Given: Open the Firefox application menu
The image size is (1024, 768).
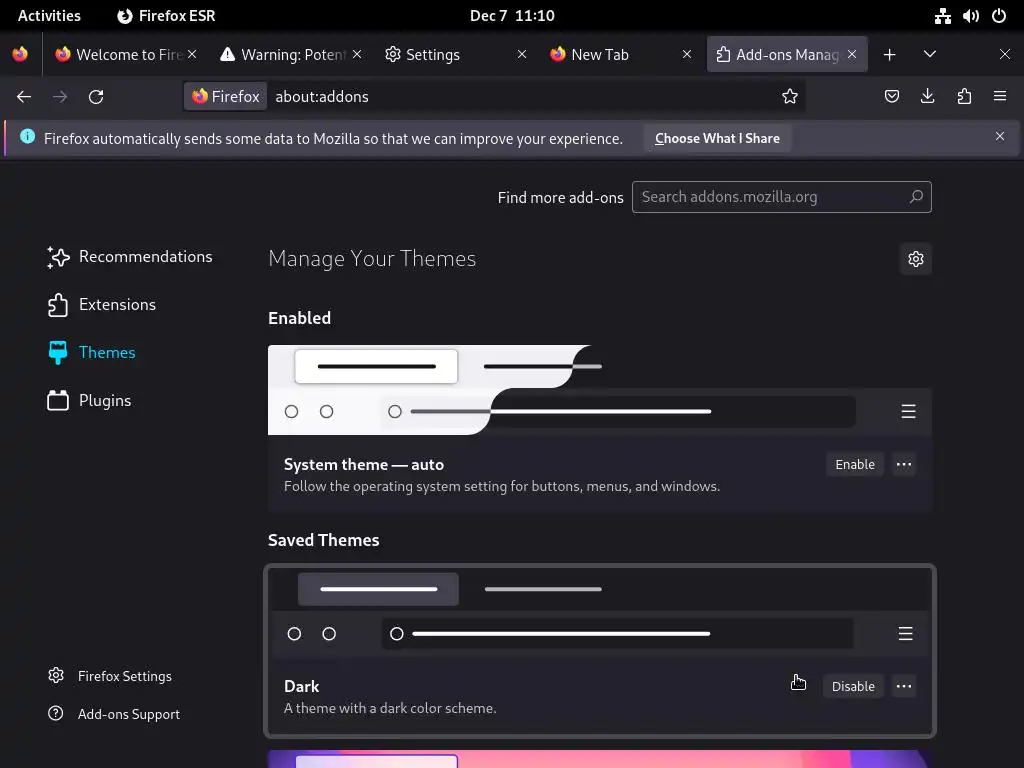Looking at the screenshot, I should tap(1000, 97).
